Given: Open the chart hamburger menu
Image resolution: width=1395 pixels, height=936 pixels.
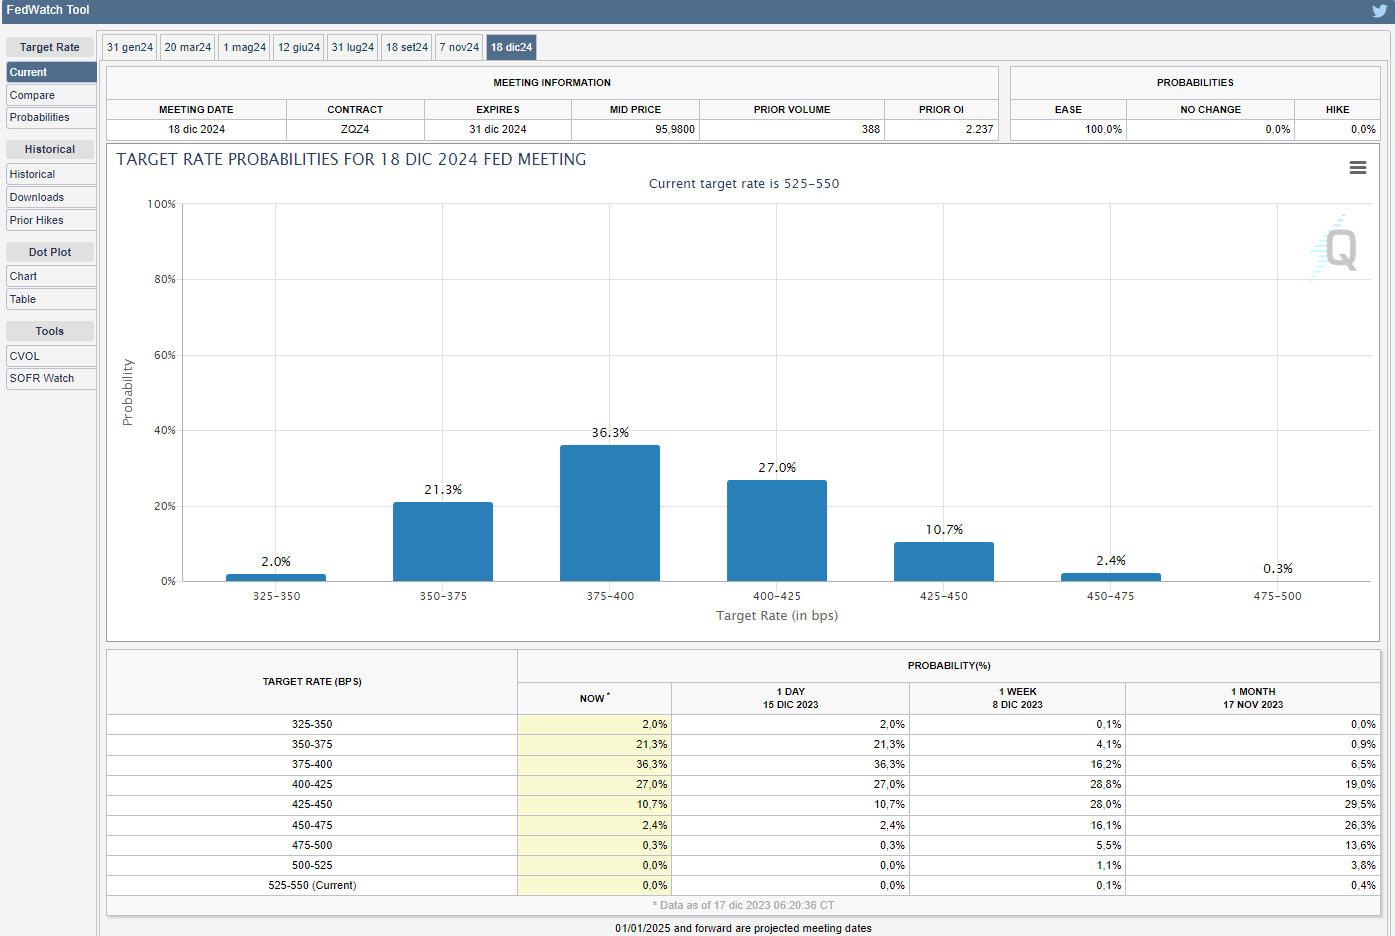Looking at the screenshot, I should pyautogui.click(x=1357, y=168).
